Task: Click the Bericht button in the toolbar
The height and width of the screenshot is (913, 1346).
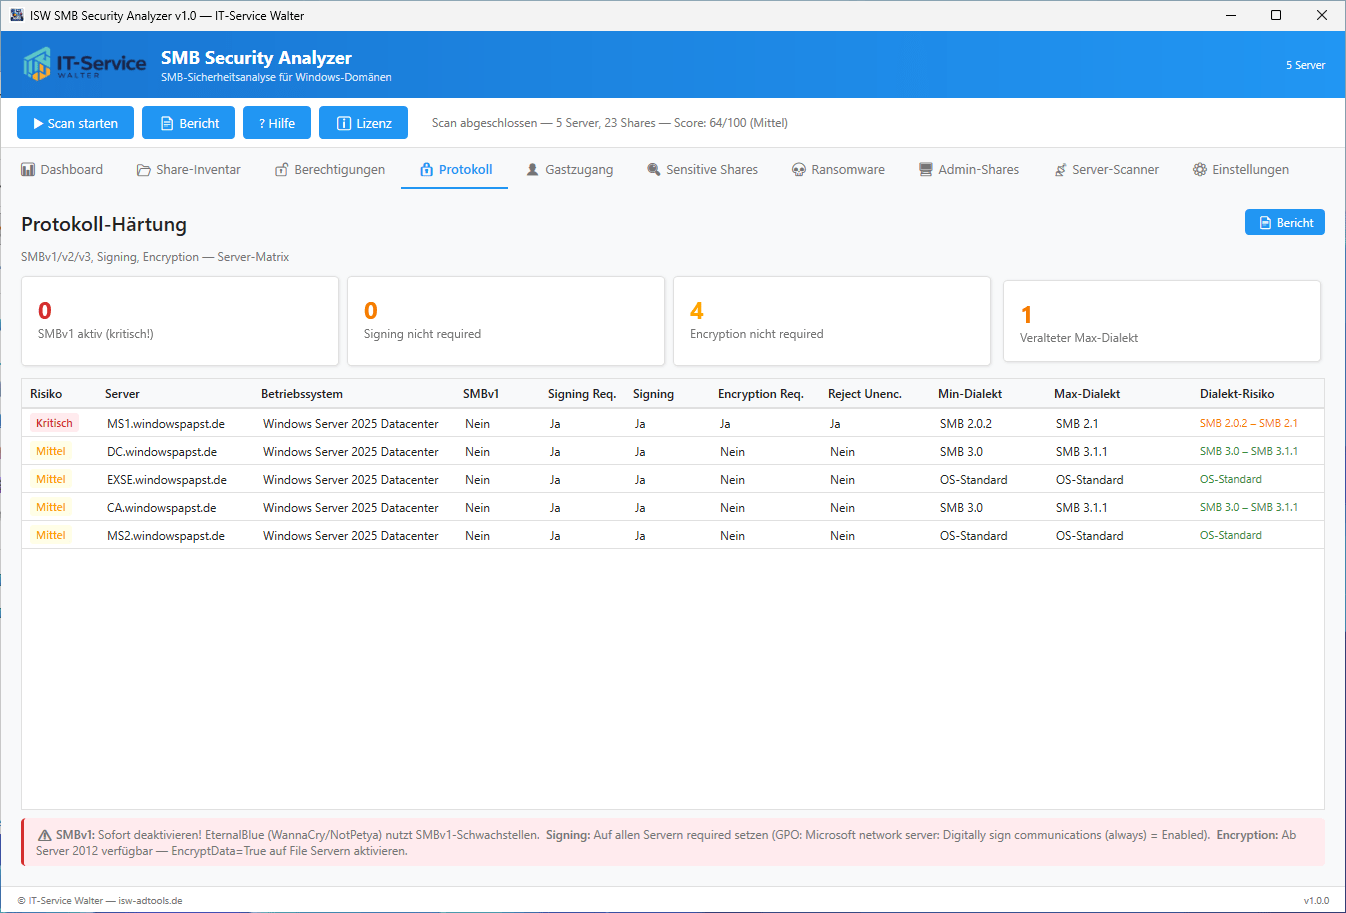Action: (x=188, y=123)
